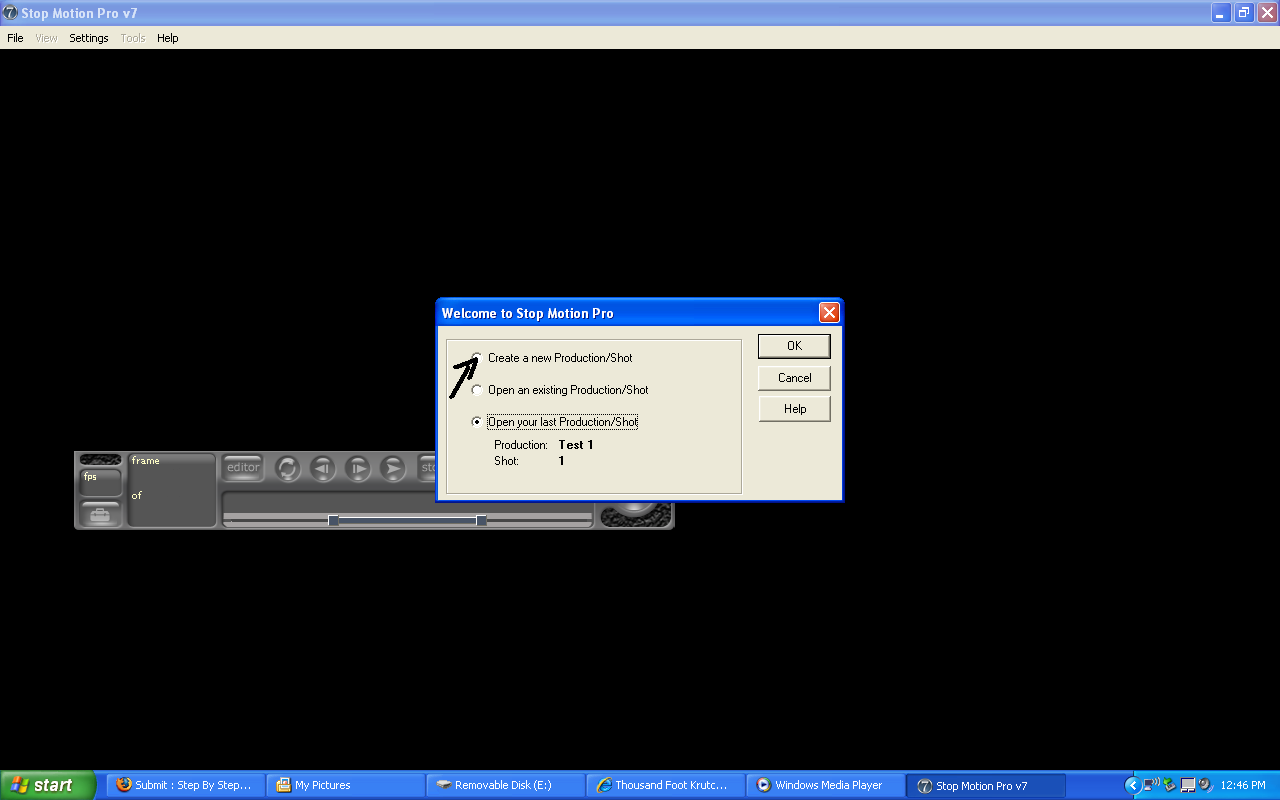Step forward one frame
The height and width of the screenshot is (800, 1280).
tap(358, 468)
